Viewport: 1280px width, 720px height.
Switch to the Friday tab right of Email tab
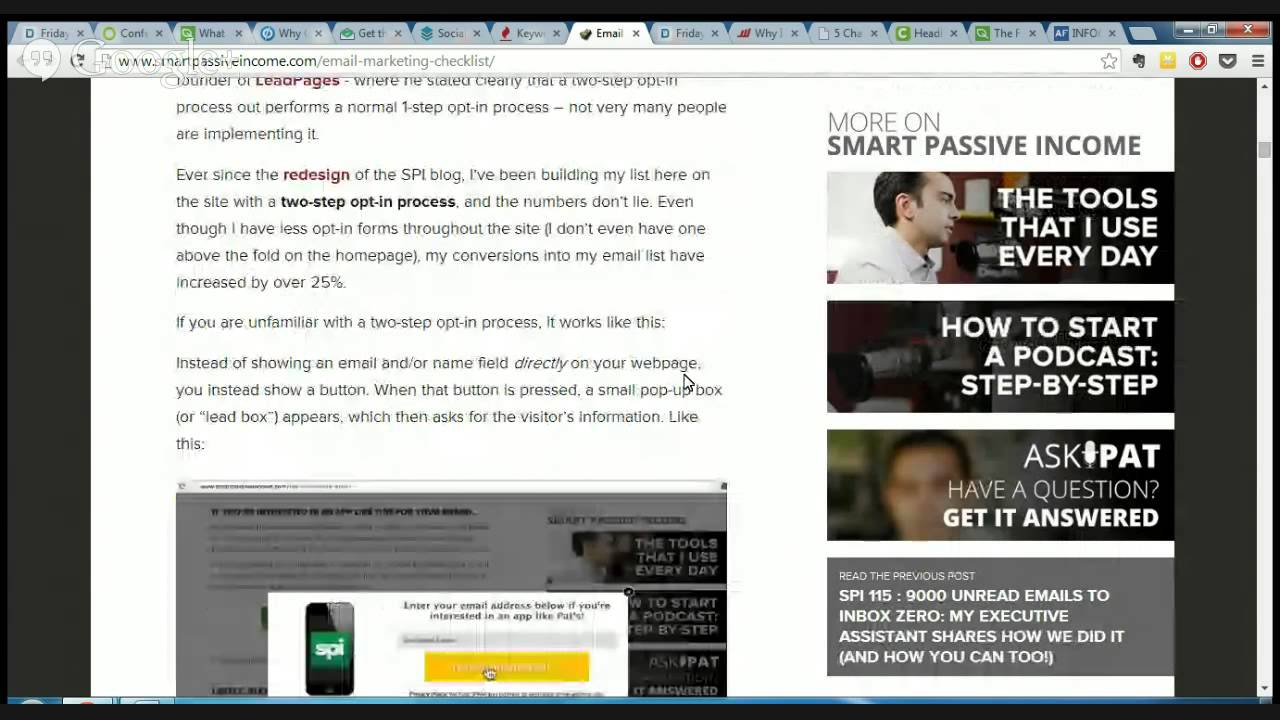[687, 33]
